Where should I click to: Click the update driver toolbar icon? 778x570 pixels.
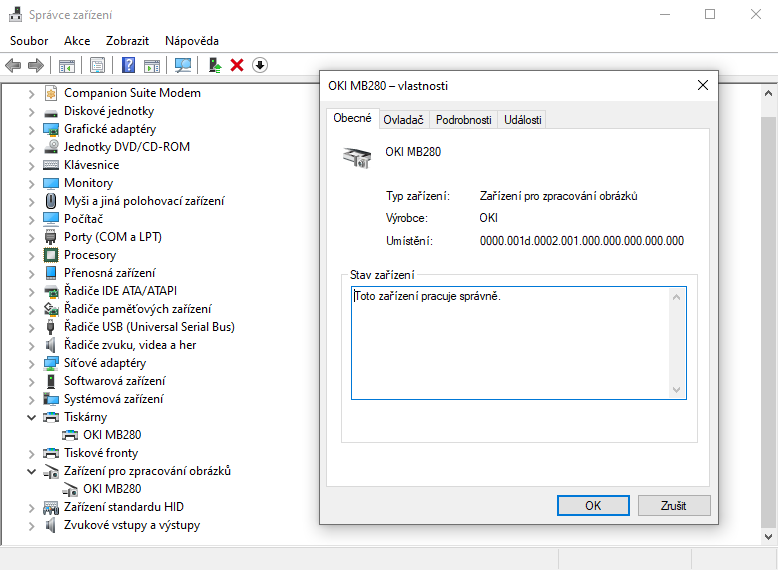coord(214,65)
